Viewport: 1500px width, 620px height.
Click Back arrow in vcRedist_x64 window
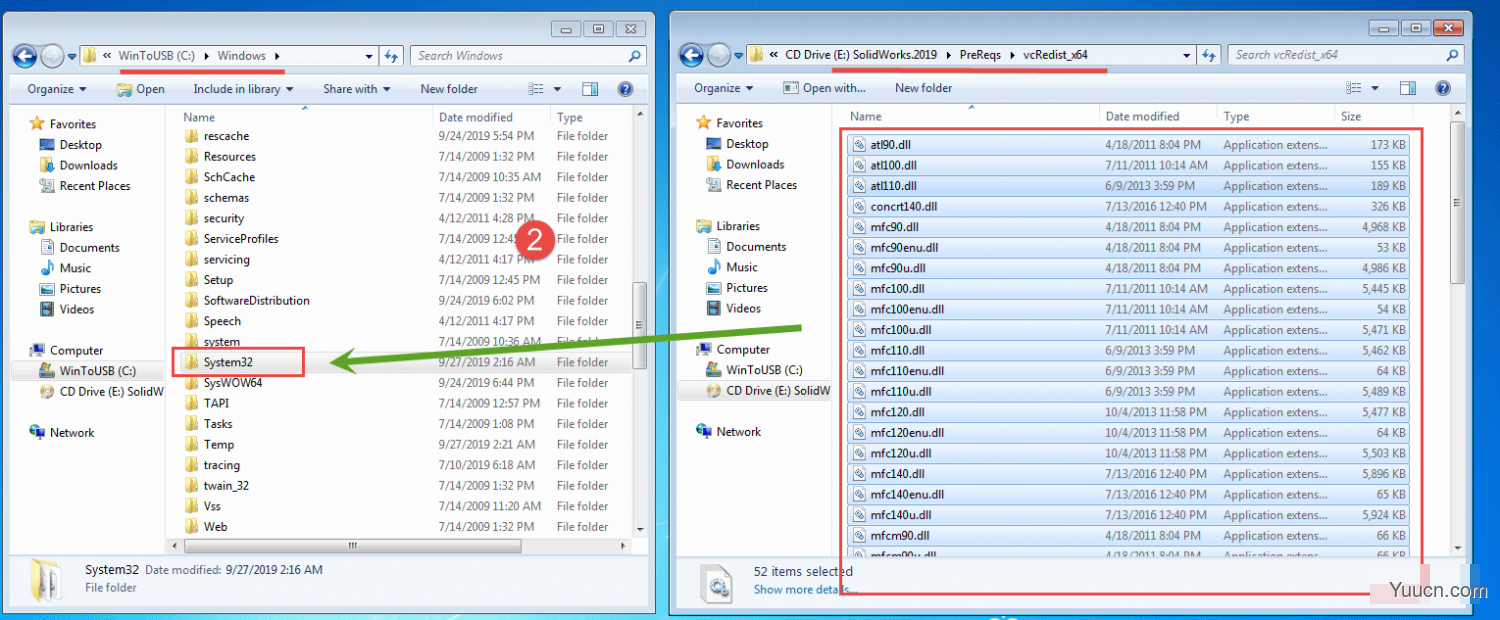coord(692,55)
